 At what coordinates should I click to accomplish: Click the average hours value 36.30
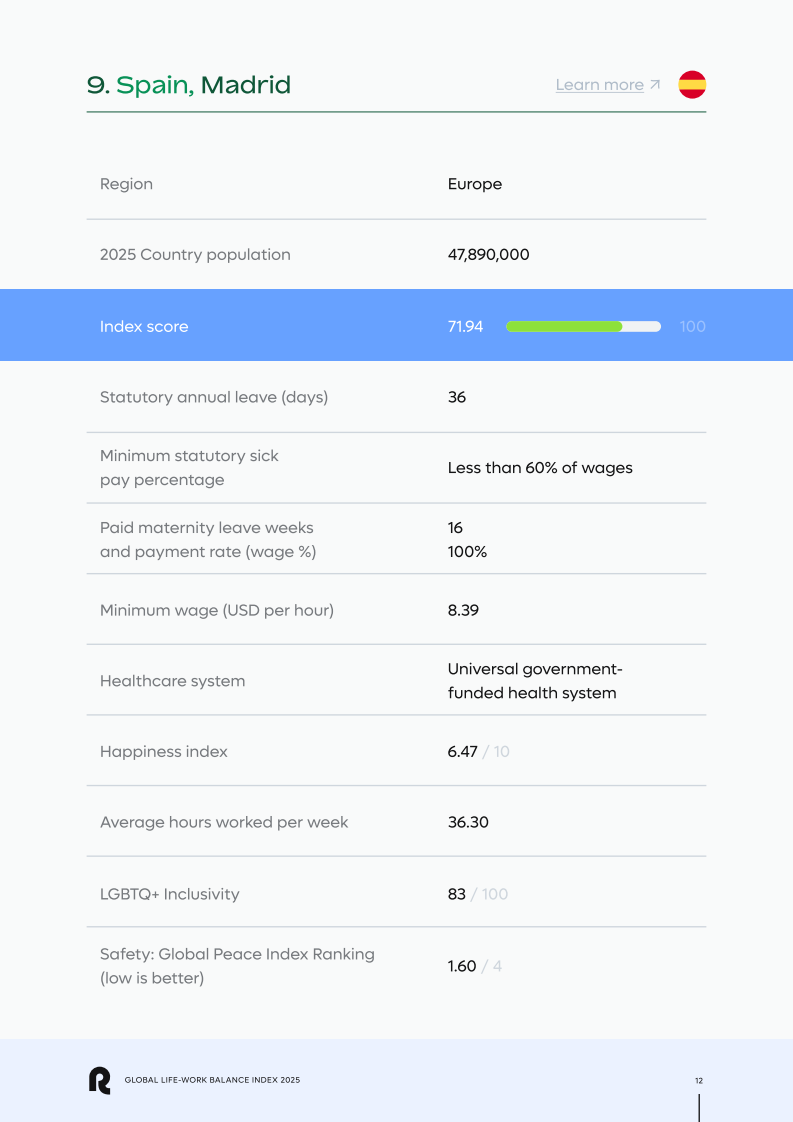pos(468,823)
